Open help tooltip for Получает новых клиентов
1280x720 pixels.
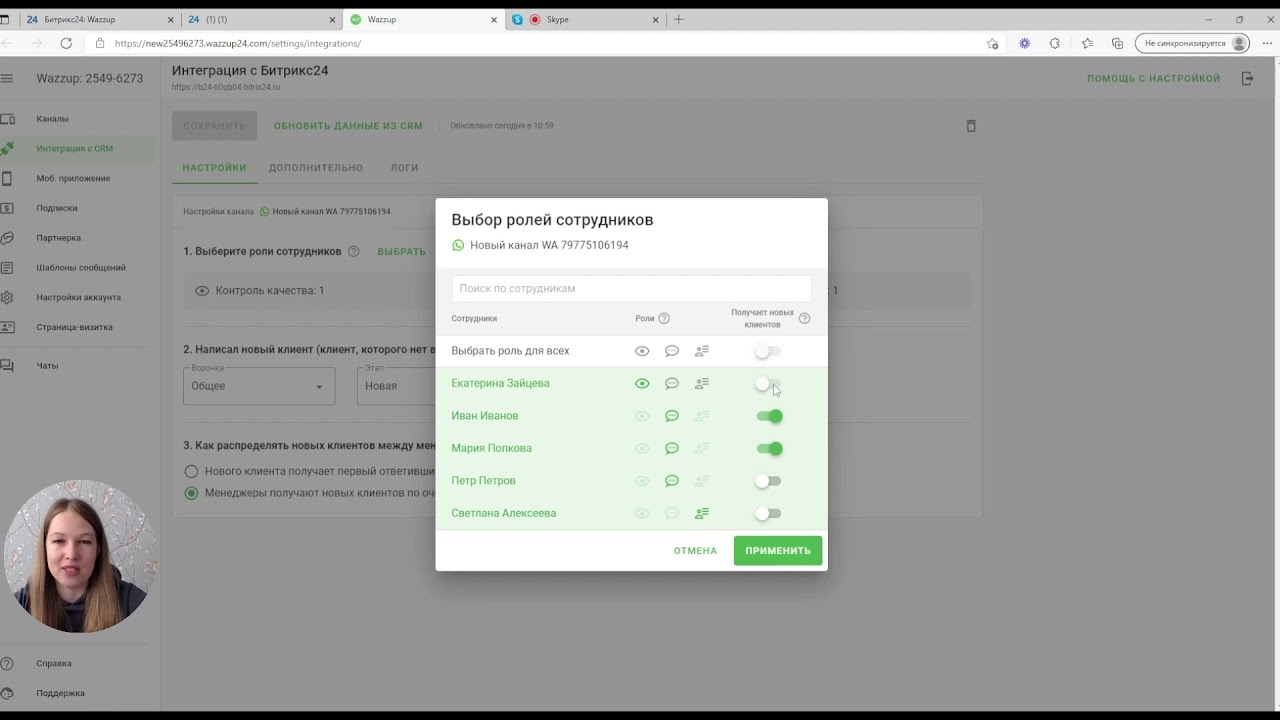tap(804, 319)
